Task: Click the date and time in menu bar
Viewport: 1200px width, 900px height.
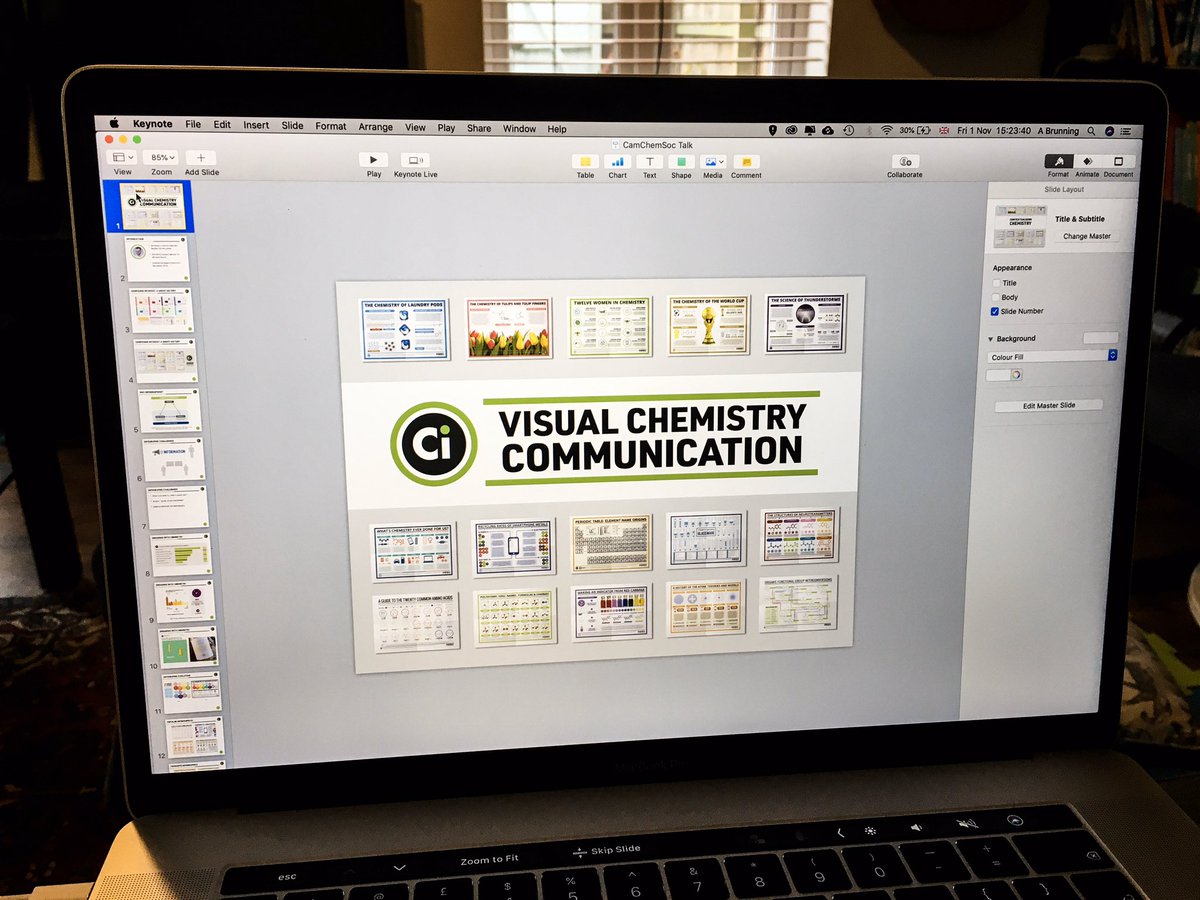Action: click(x=993, y=131)
